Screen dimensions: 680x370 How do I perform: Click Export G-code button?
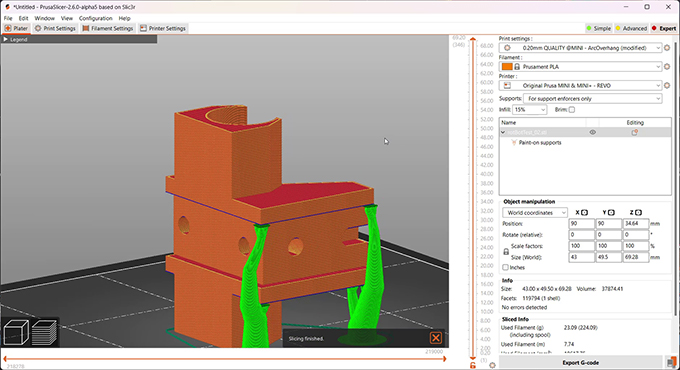click(581, 363)
